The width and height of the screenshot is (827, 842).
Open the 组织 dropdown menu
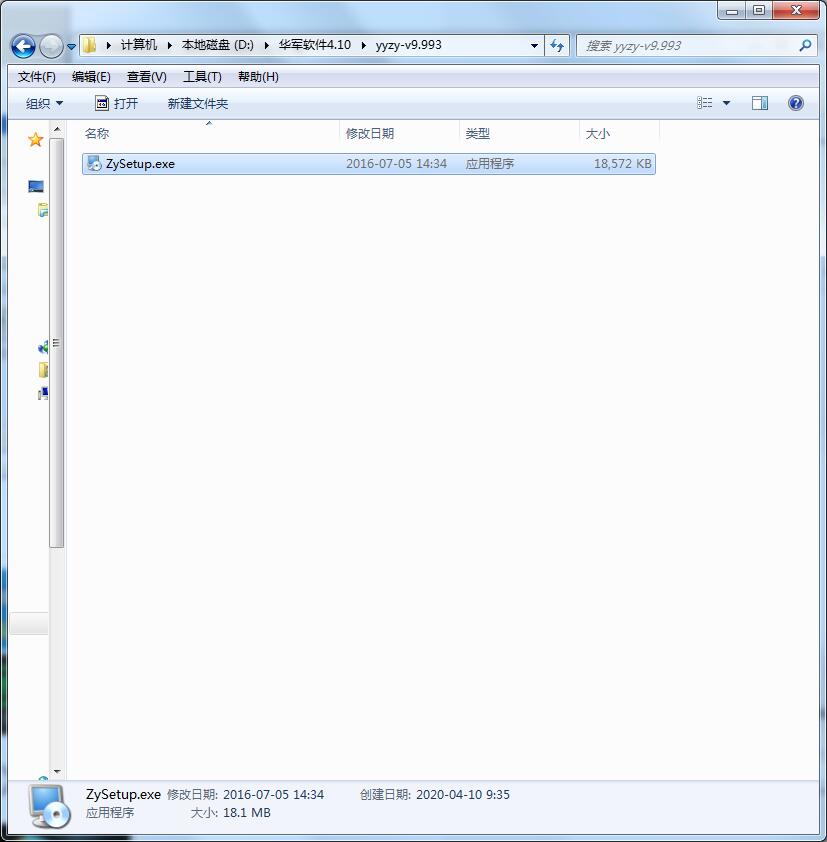pyautogui.click(x=46, y=103)
